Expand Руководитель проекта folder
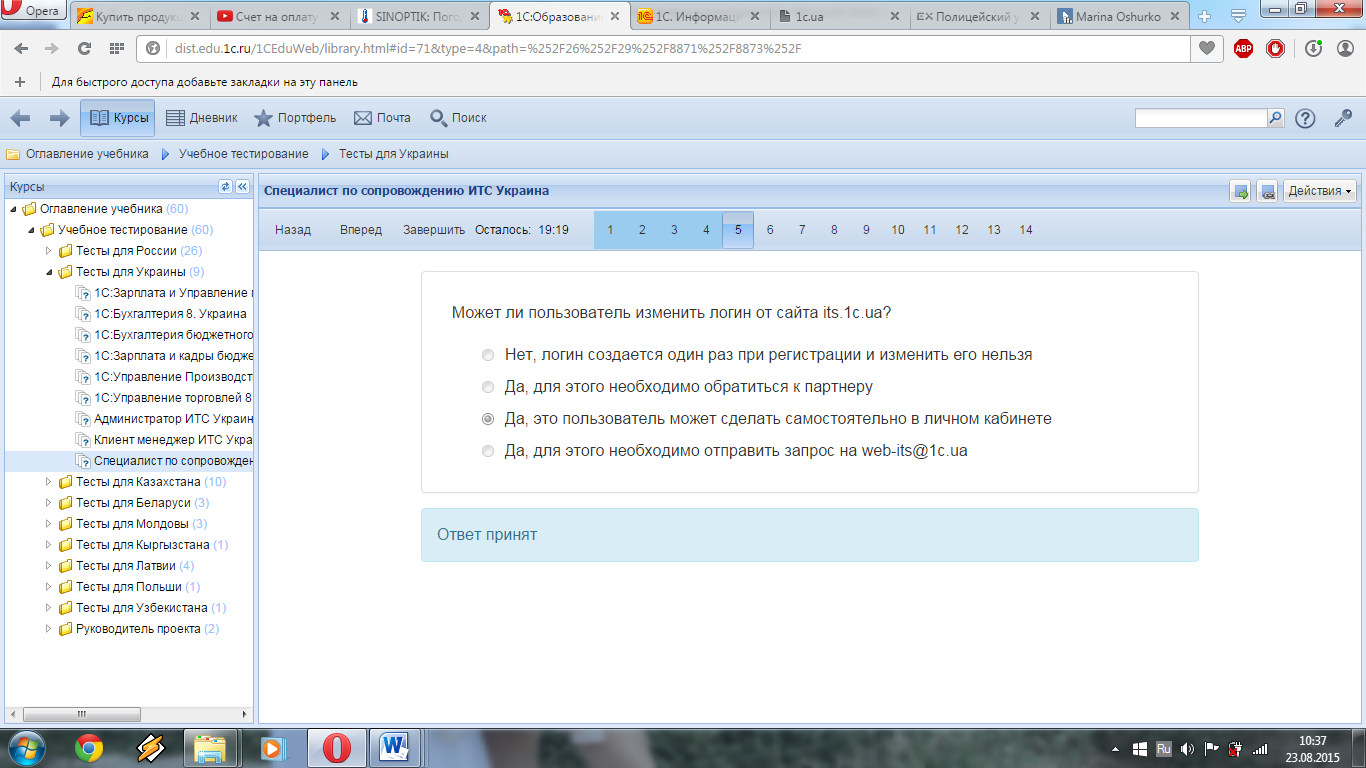 49,629
